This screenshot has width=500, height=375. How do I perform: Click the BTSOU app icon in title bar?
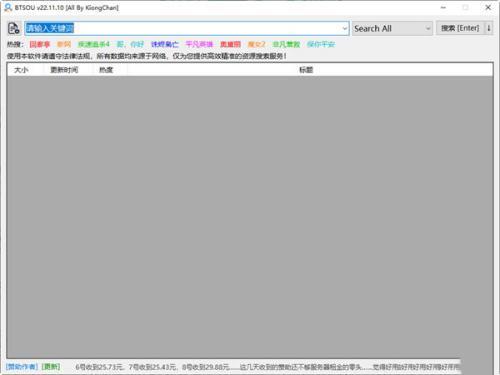pos(8,7)
